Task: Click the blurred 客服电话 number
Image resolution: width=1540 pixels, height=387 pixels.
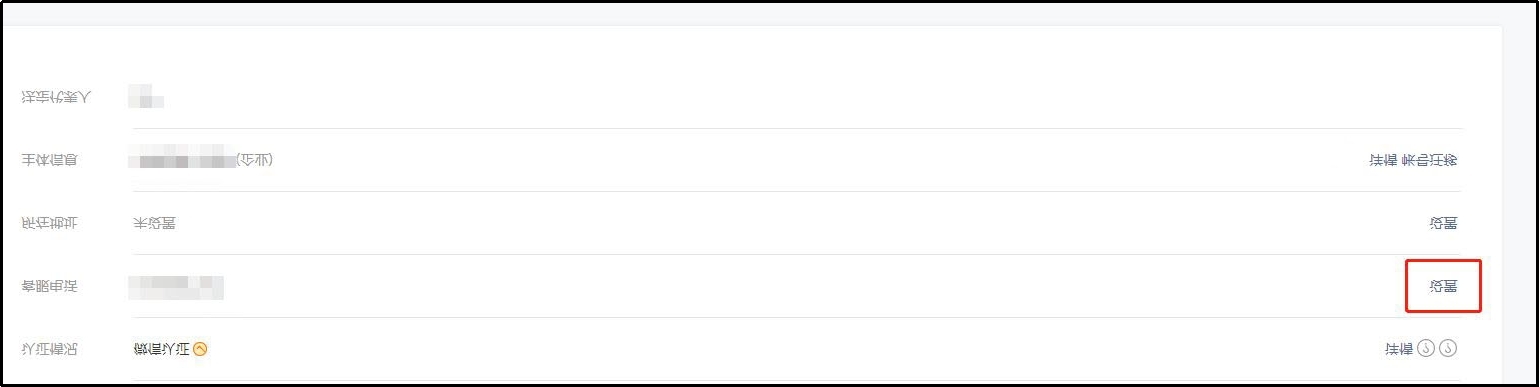Action: coord(176,287)
